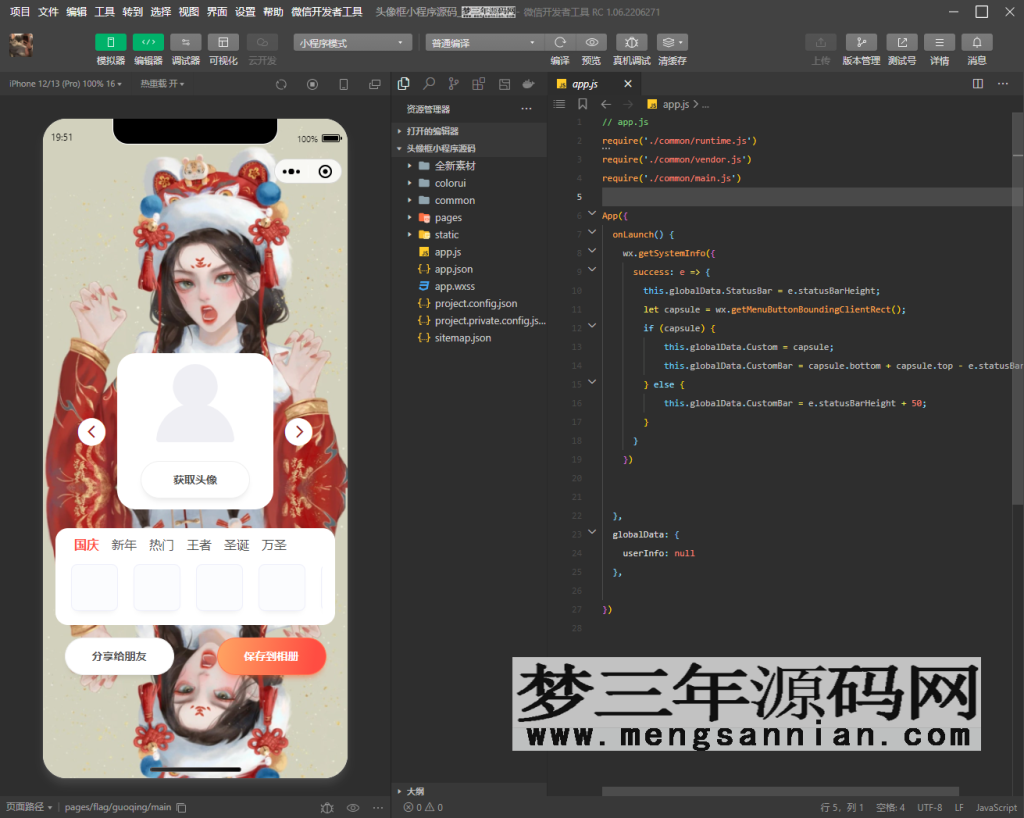The height and width of the screenshot is (818, 1024).
Task: Select the search icon in editor sidebar
Action: (427, 84)
